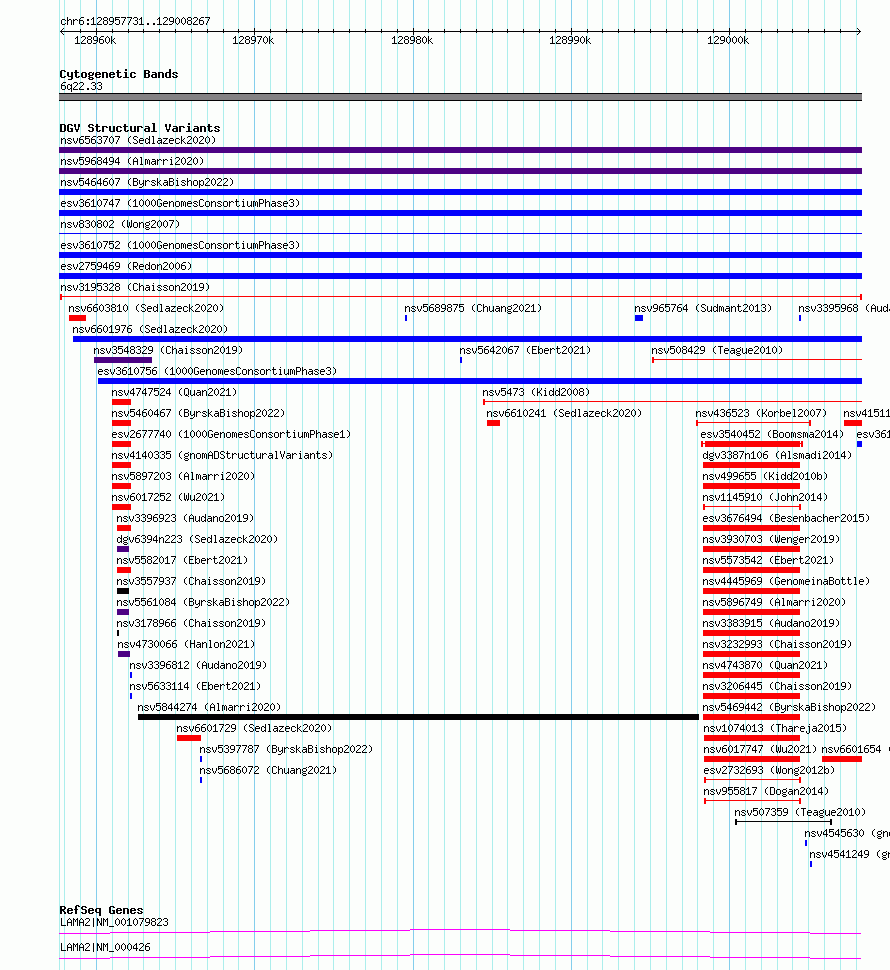
Task: Click the nsv5573542 (Ebert2021) label
Action: (x=768, y=561)
